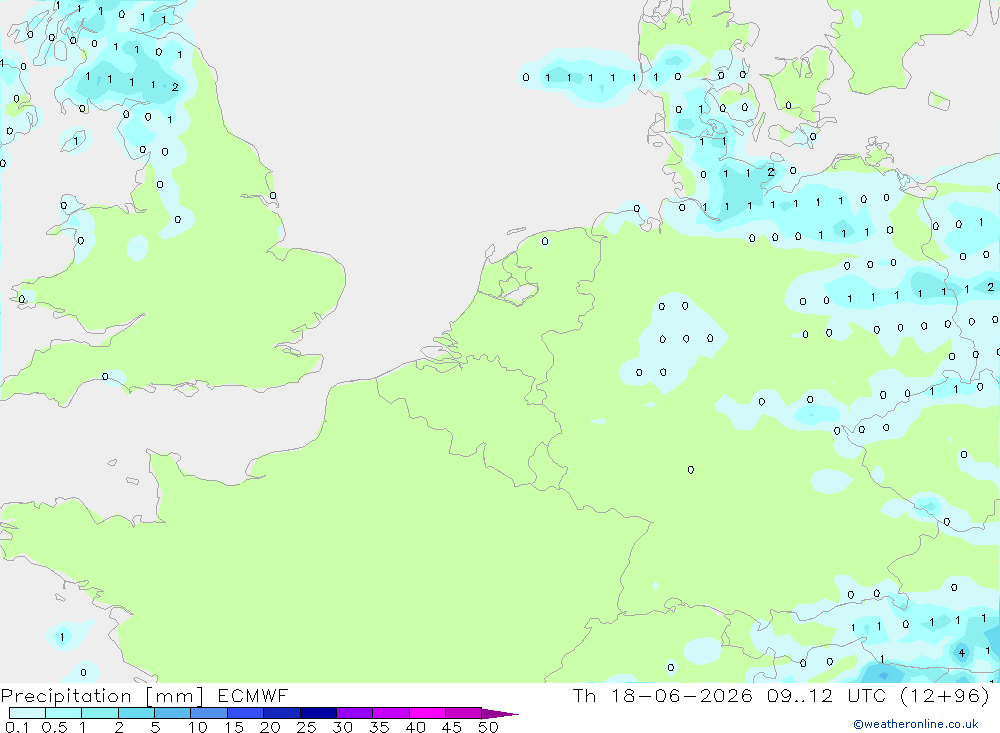Click the legend scale label '0.5'
Image resolution: width=1000 pixels, height=733 pixels.
54,727
